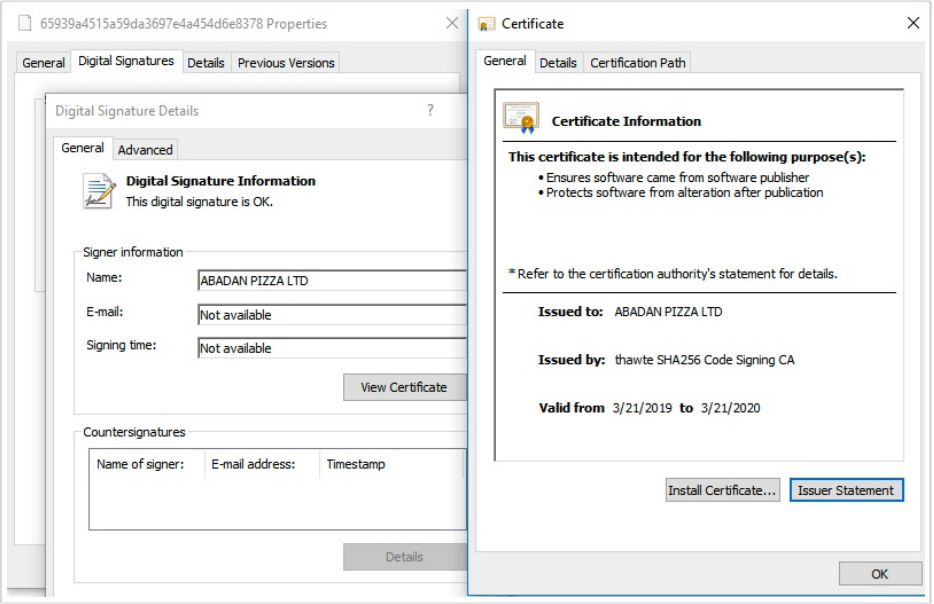Switch to the Advanced tab in Digital Signature Details

point(145,150)
